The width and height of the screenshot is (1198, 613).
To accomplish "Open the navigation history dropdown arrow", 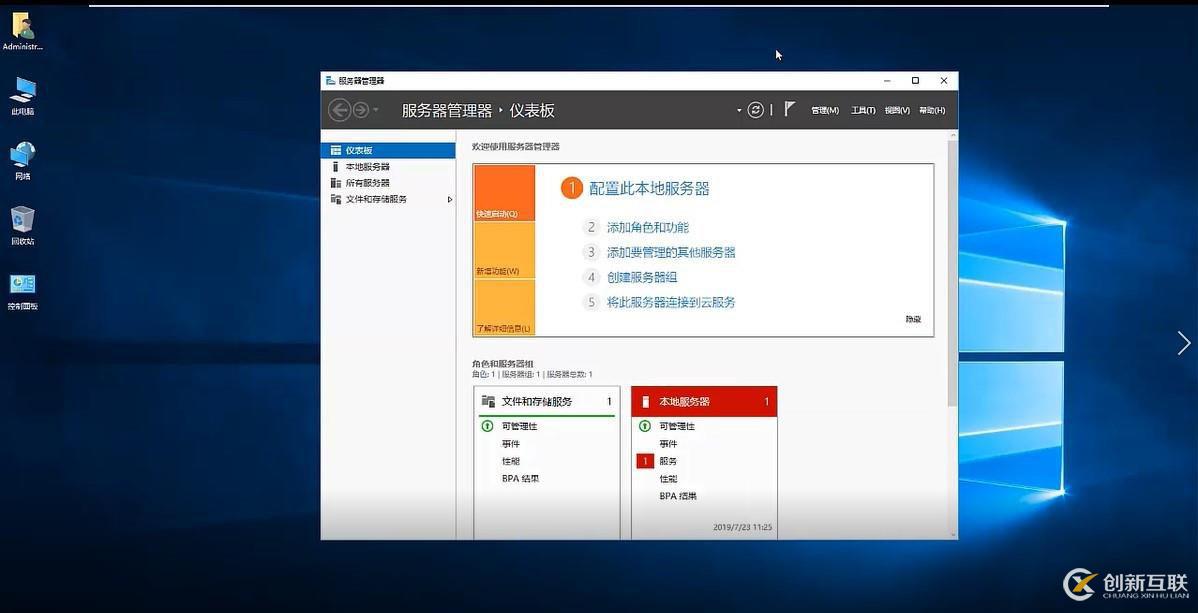I will [x=376, y=111].
